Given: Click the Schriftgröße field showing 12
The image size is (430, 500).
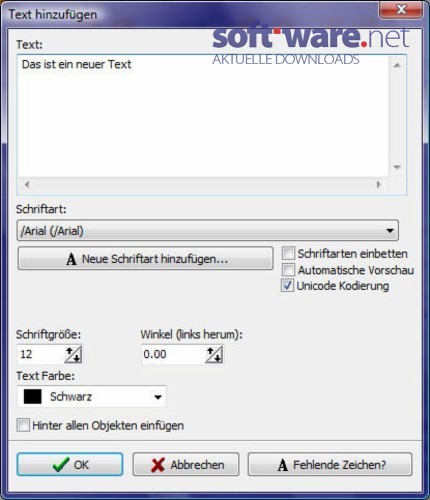Looking at the screenshot, I should point(41,354).
